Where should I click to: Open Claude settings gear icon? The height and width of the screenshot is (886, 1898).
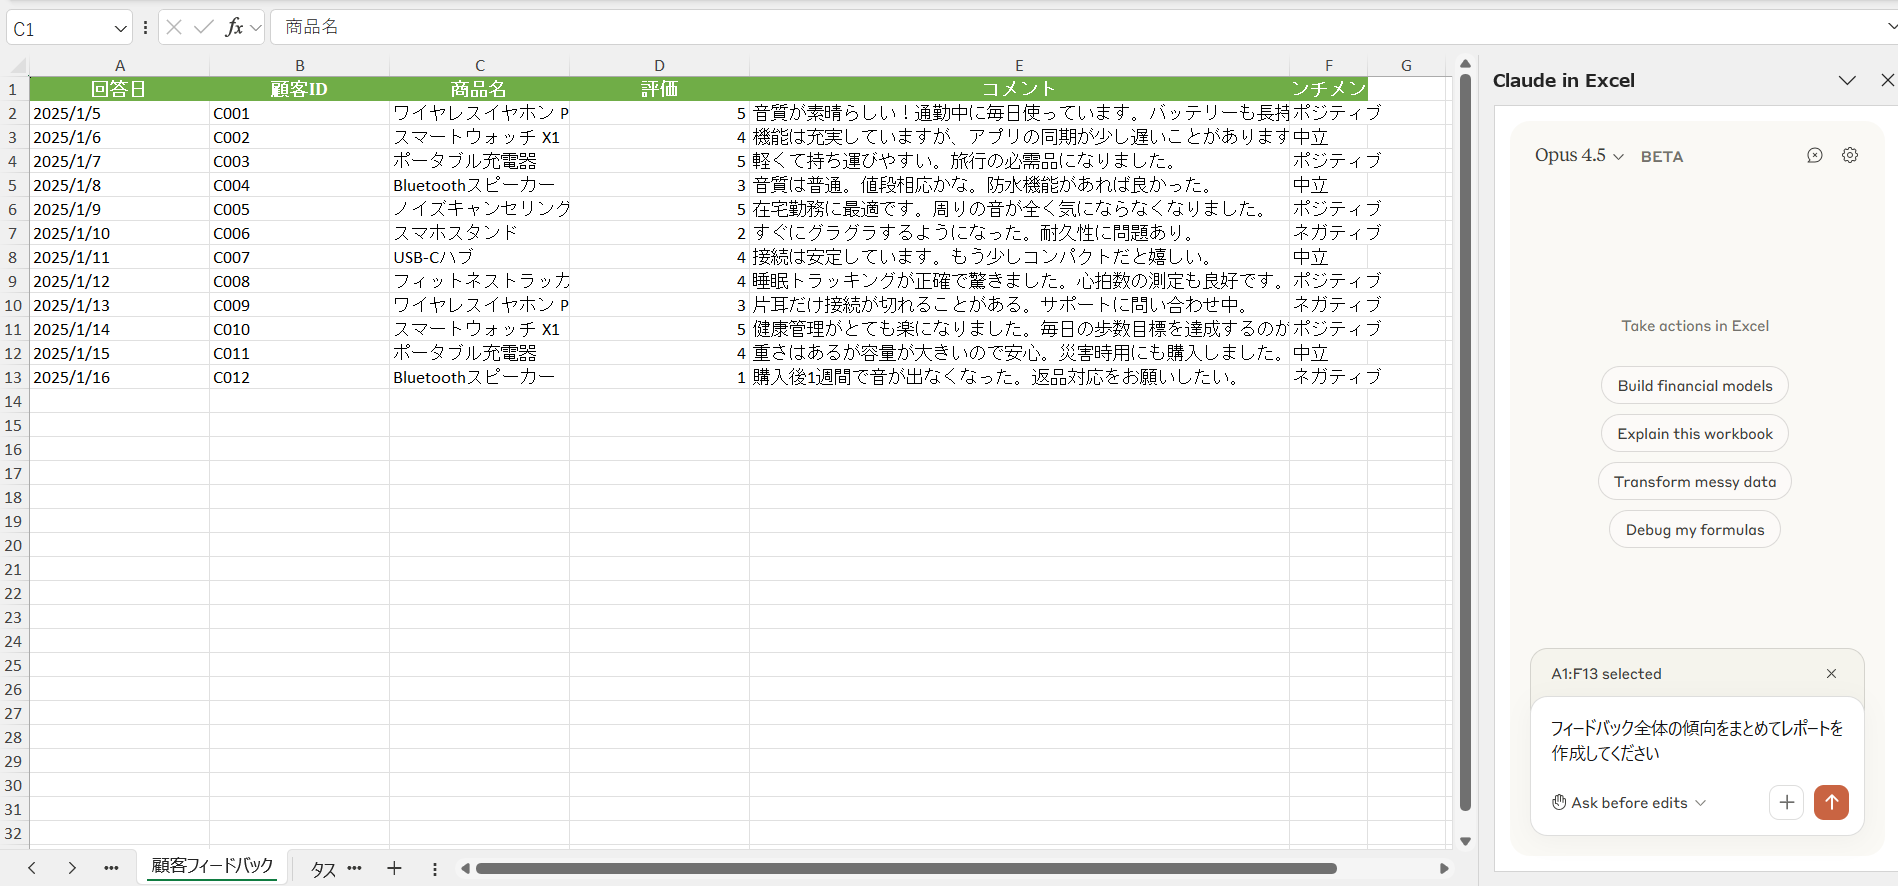point(1850,155)
